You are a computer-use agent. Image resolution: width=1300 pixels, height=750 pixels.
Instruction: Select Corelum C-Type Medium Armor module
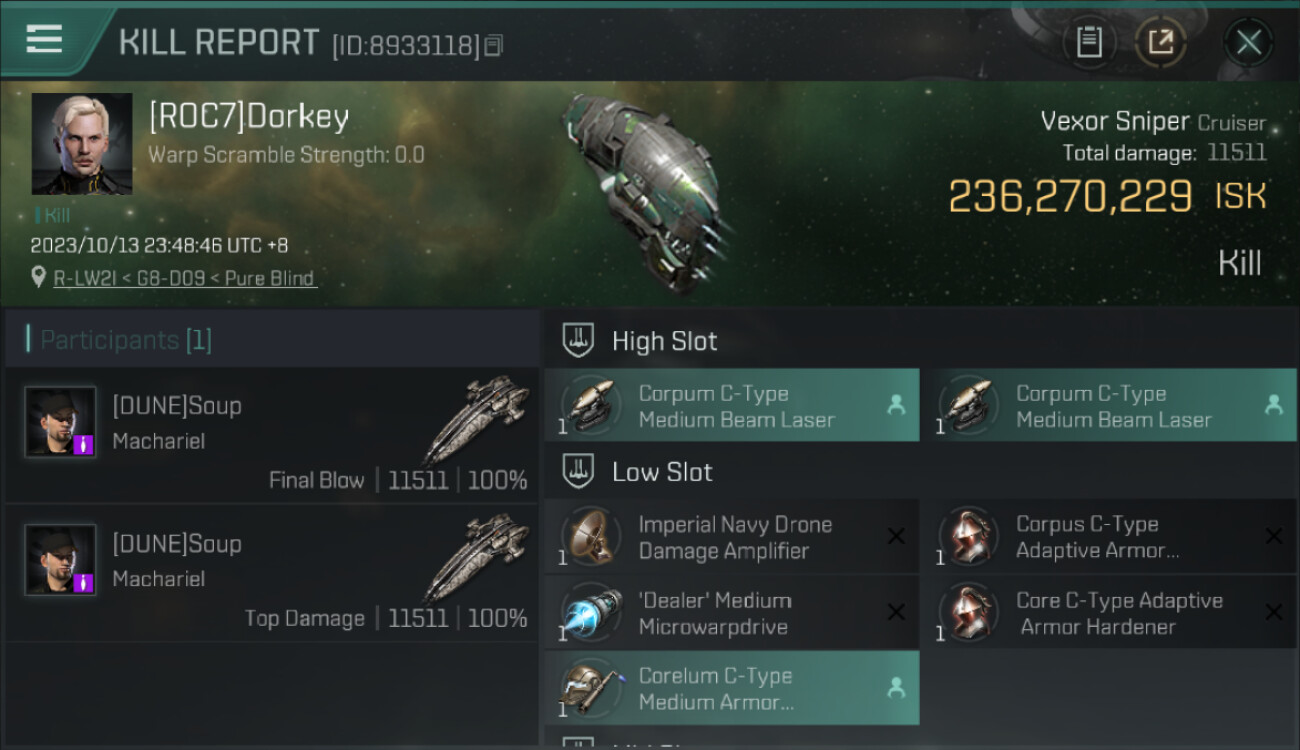(732, 688)
